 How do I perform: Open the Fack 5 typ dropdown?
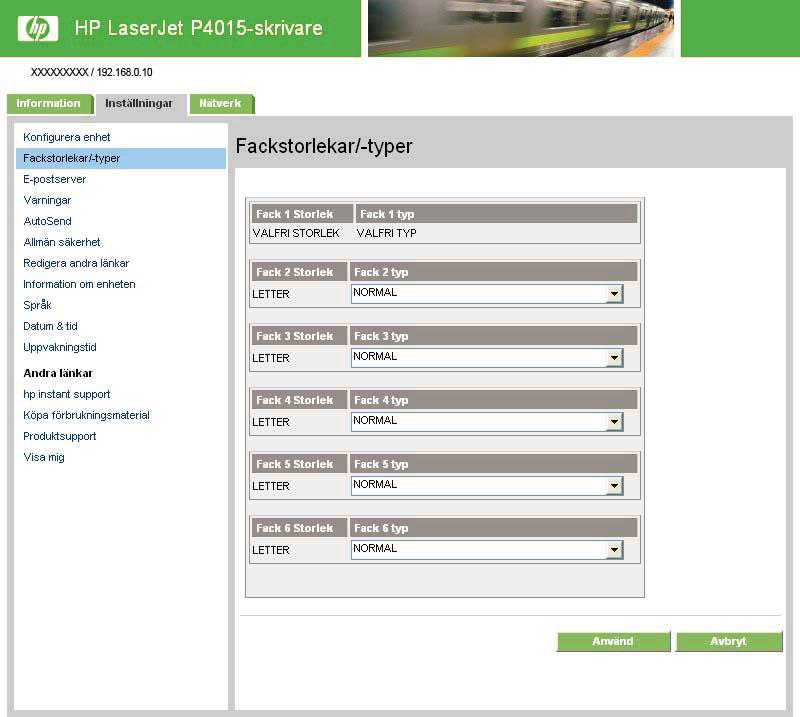tap(487, 485)
